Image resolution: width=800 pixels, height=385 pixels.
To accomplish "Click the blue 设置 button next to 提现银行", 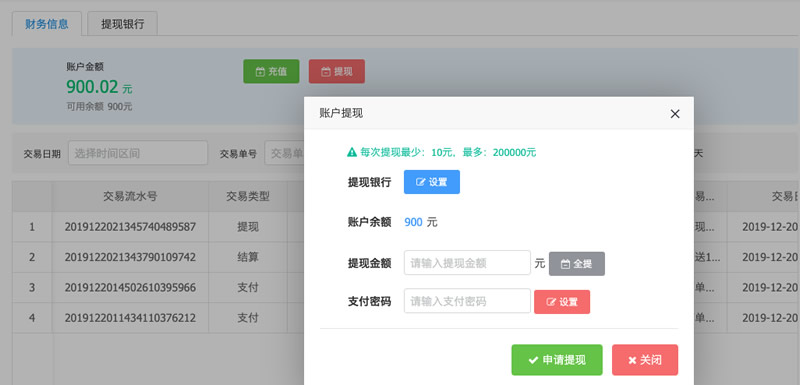I will pyautogui.click(x=432, y=182).
